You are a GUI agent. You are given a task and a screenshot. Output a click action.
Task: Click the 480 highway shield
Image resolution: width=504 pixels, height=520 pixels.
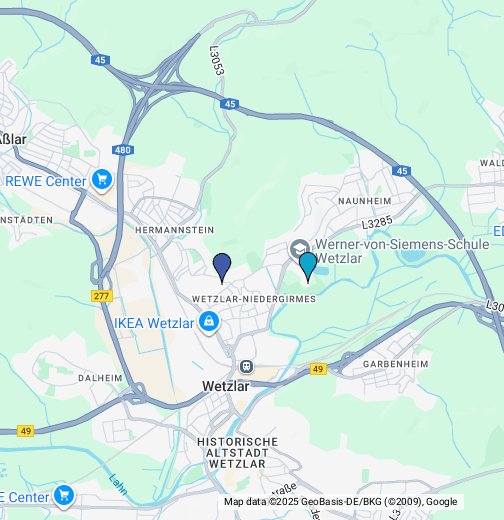click(123, 150)
